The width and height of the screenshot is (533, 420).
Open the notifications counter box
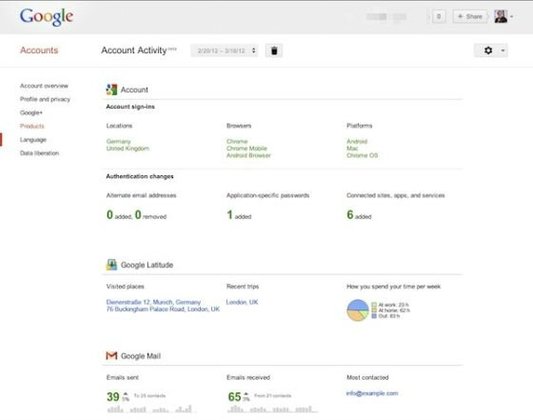pyautogui.click(x=439, y=16)
